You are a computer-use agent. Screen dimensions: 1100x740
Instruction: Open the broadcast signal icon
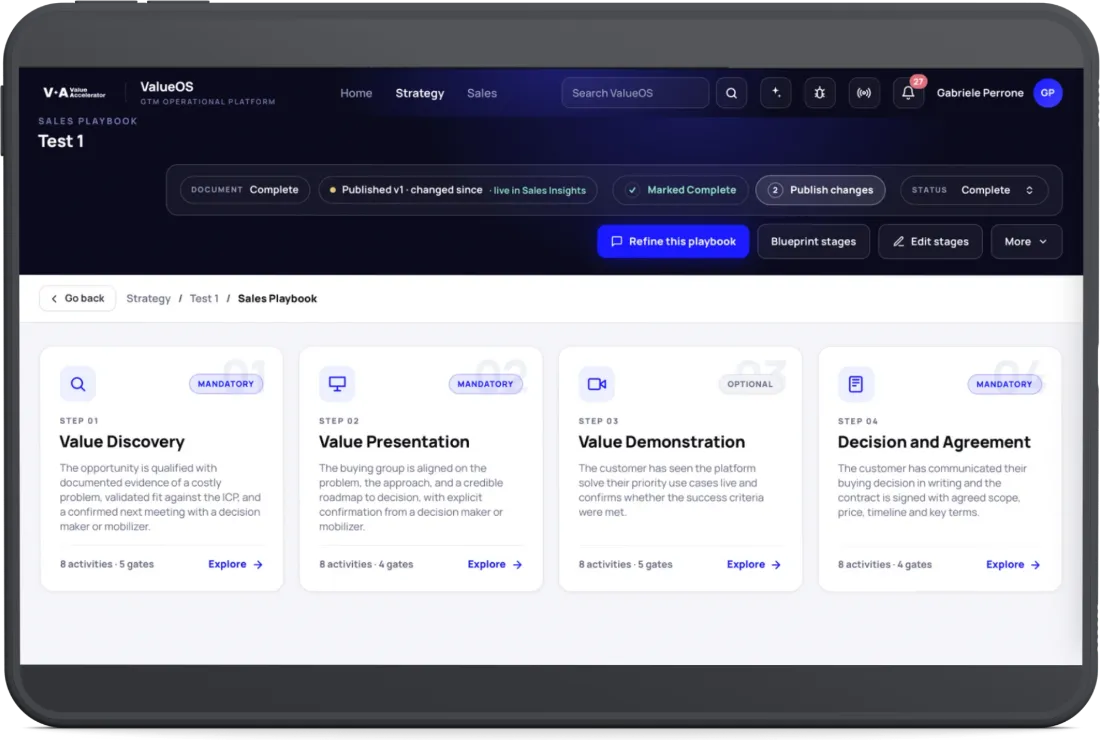coord(864,93)
